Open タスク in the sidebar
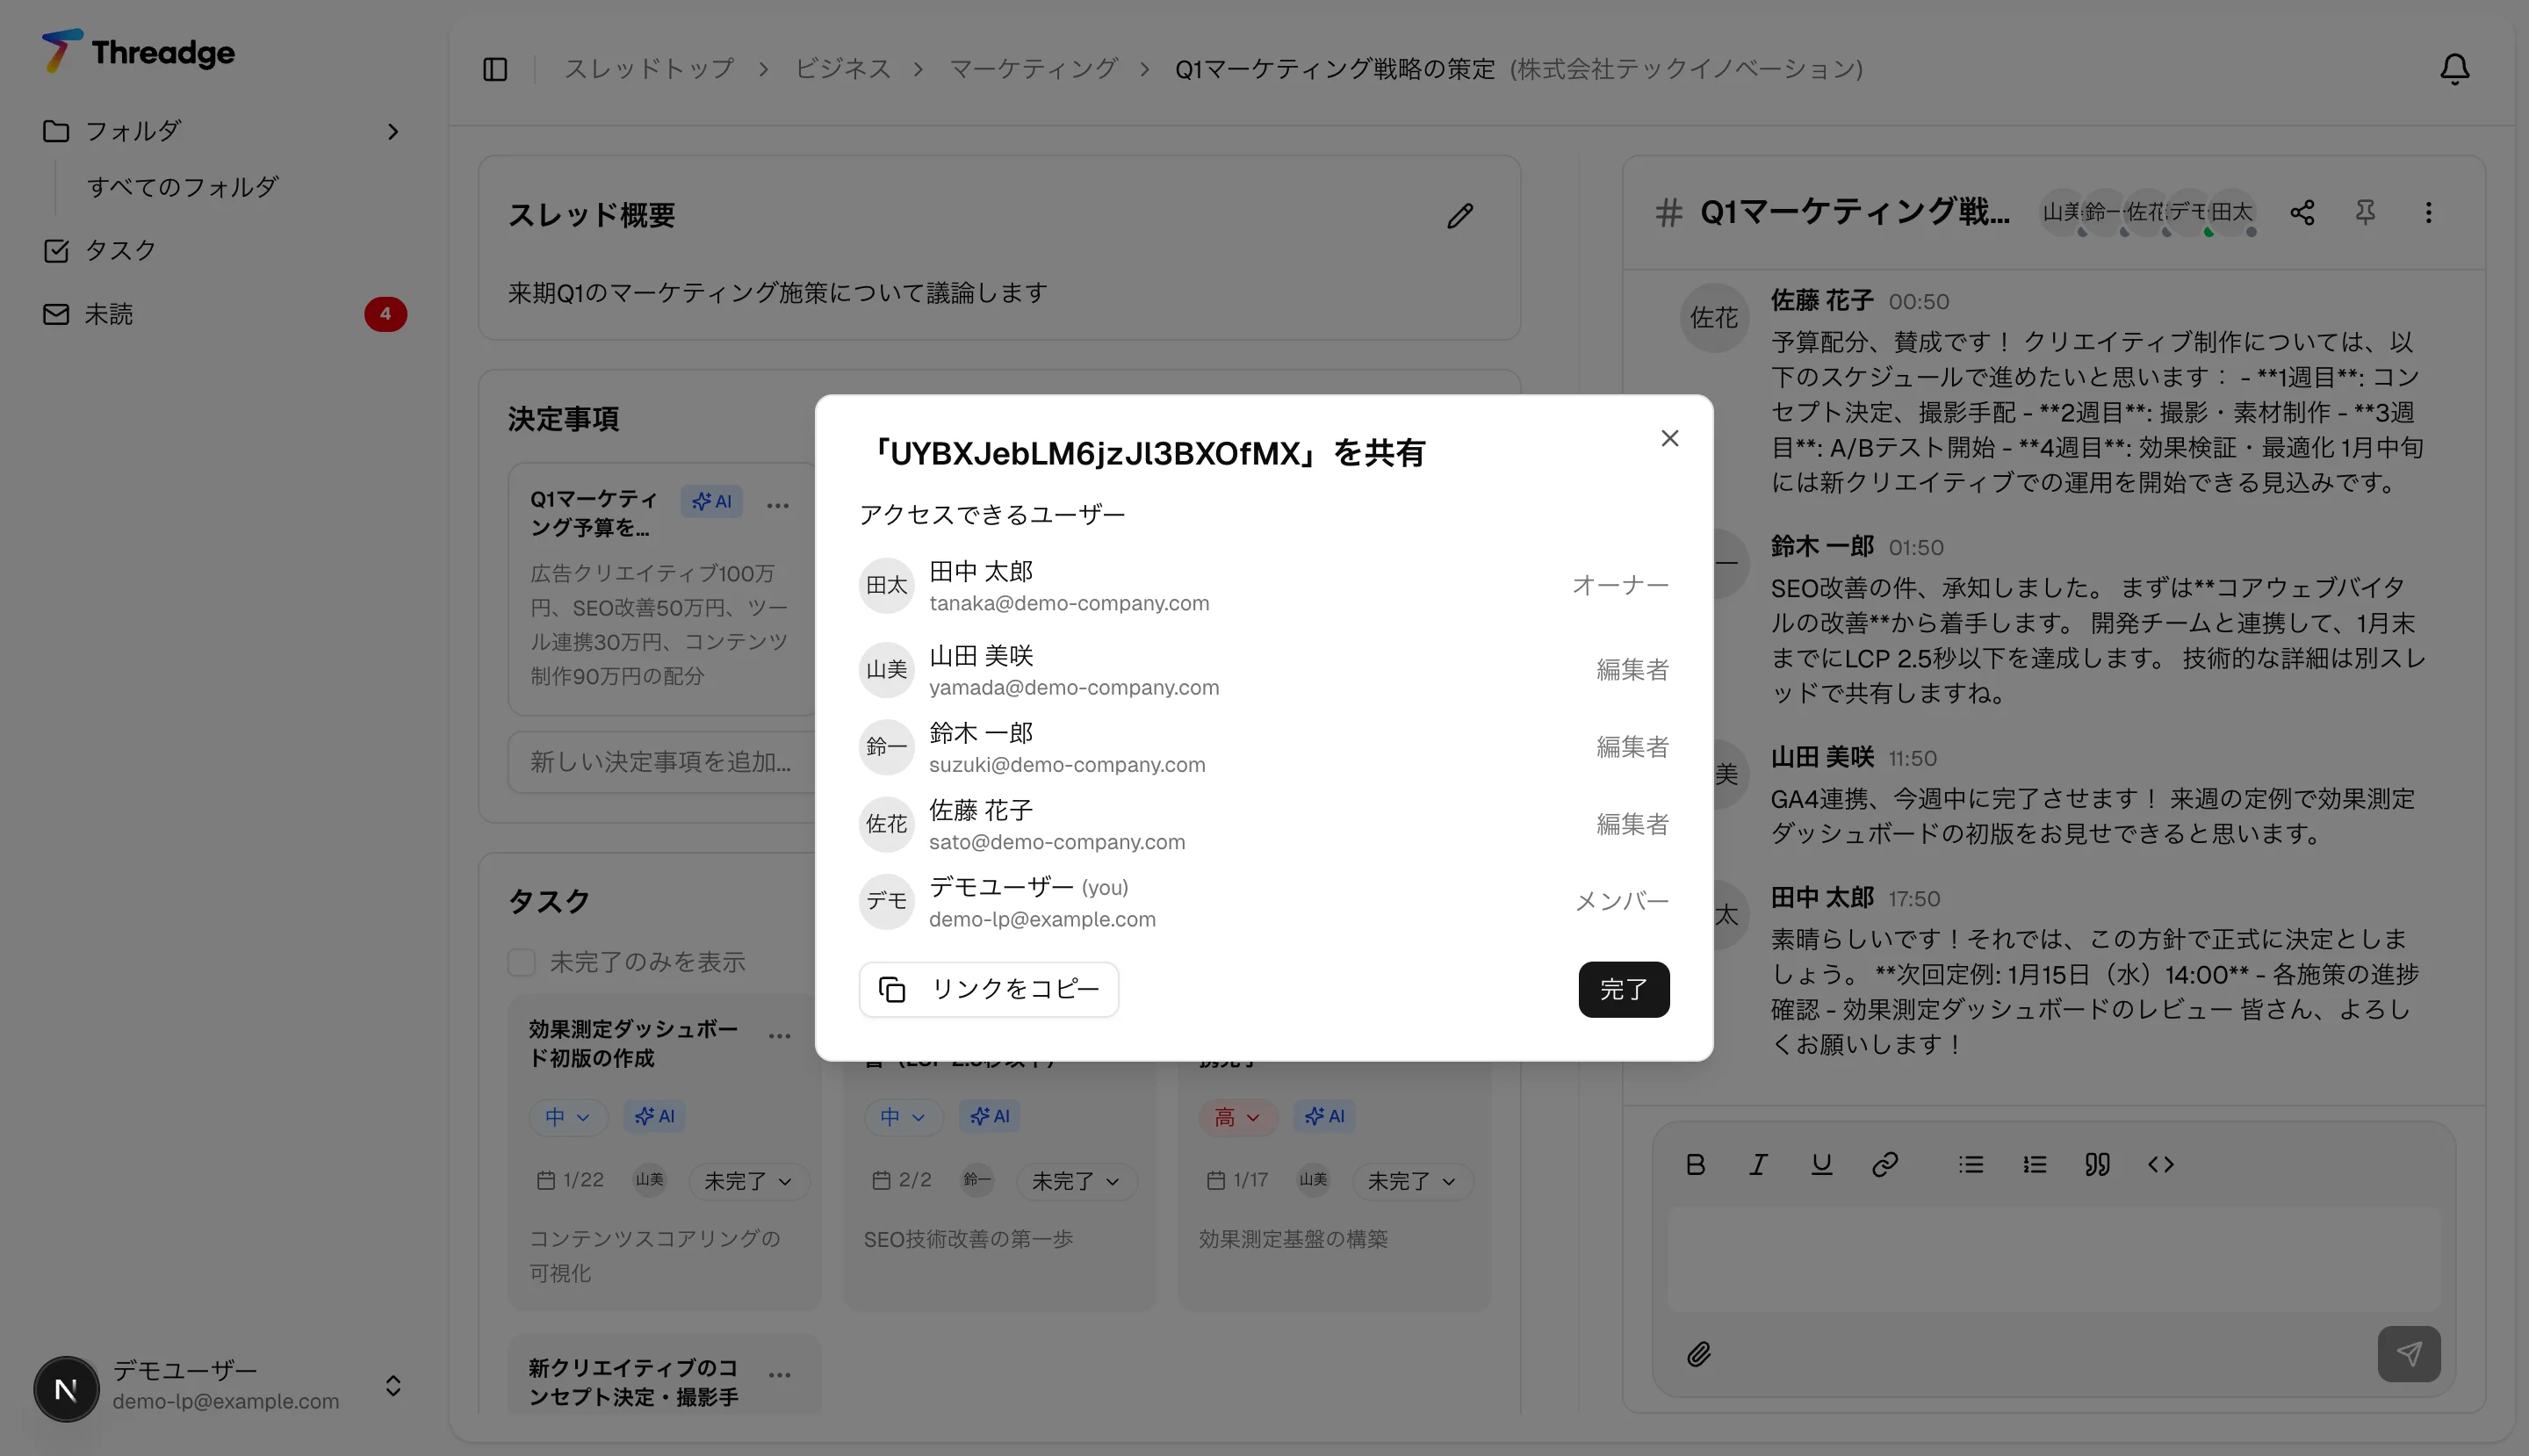This screenshot has width=2529, height=1456. pos(120,250)
